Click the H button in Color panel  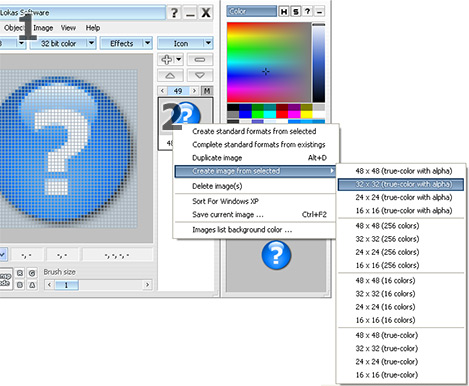(x=284, y=12)
